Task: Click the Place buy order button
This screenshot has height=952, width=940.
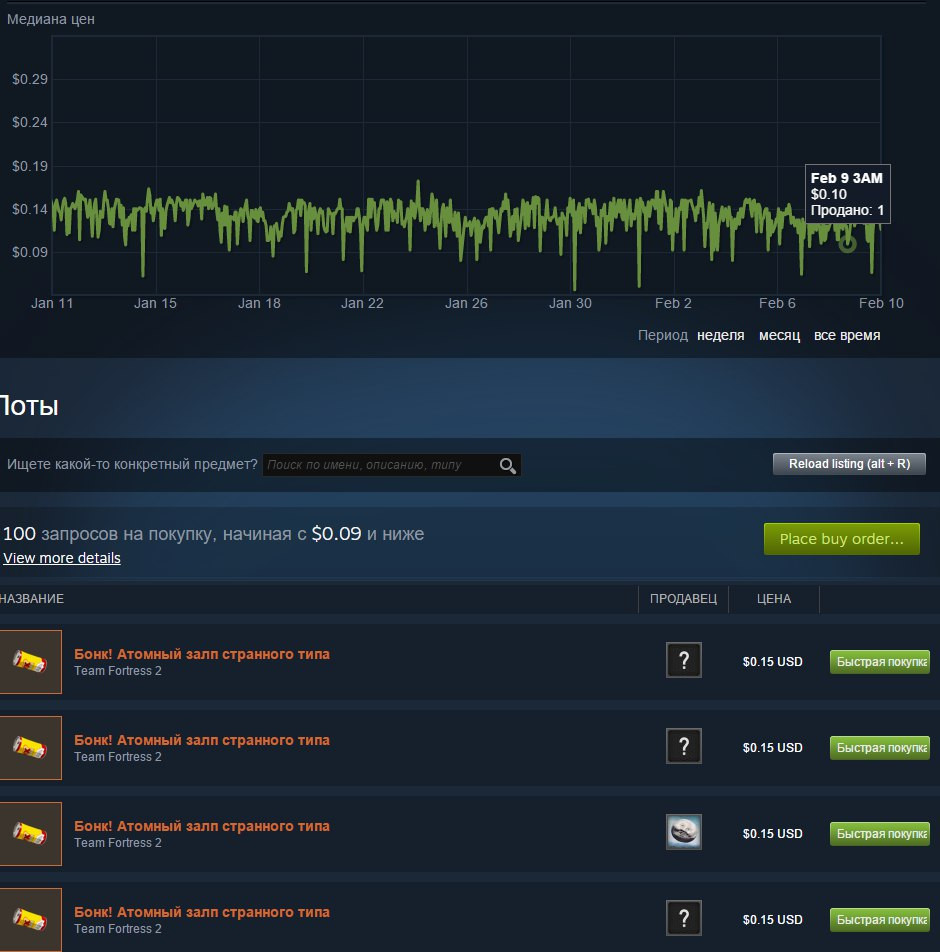Action: (x=841, y=539)
